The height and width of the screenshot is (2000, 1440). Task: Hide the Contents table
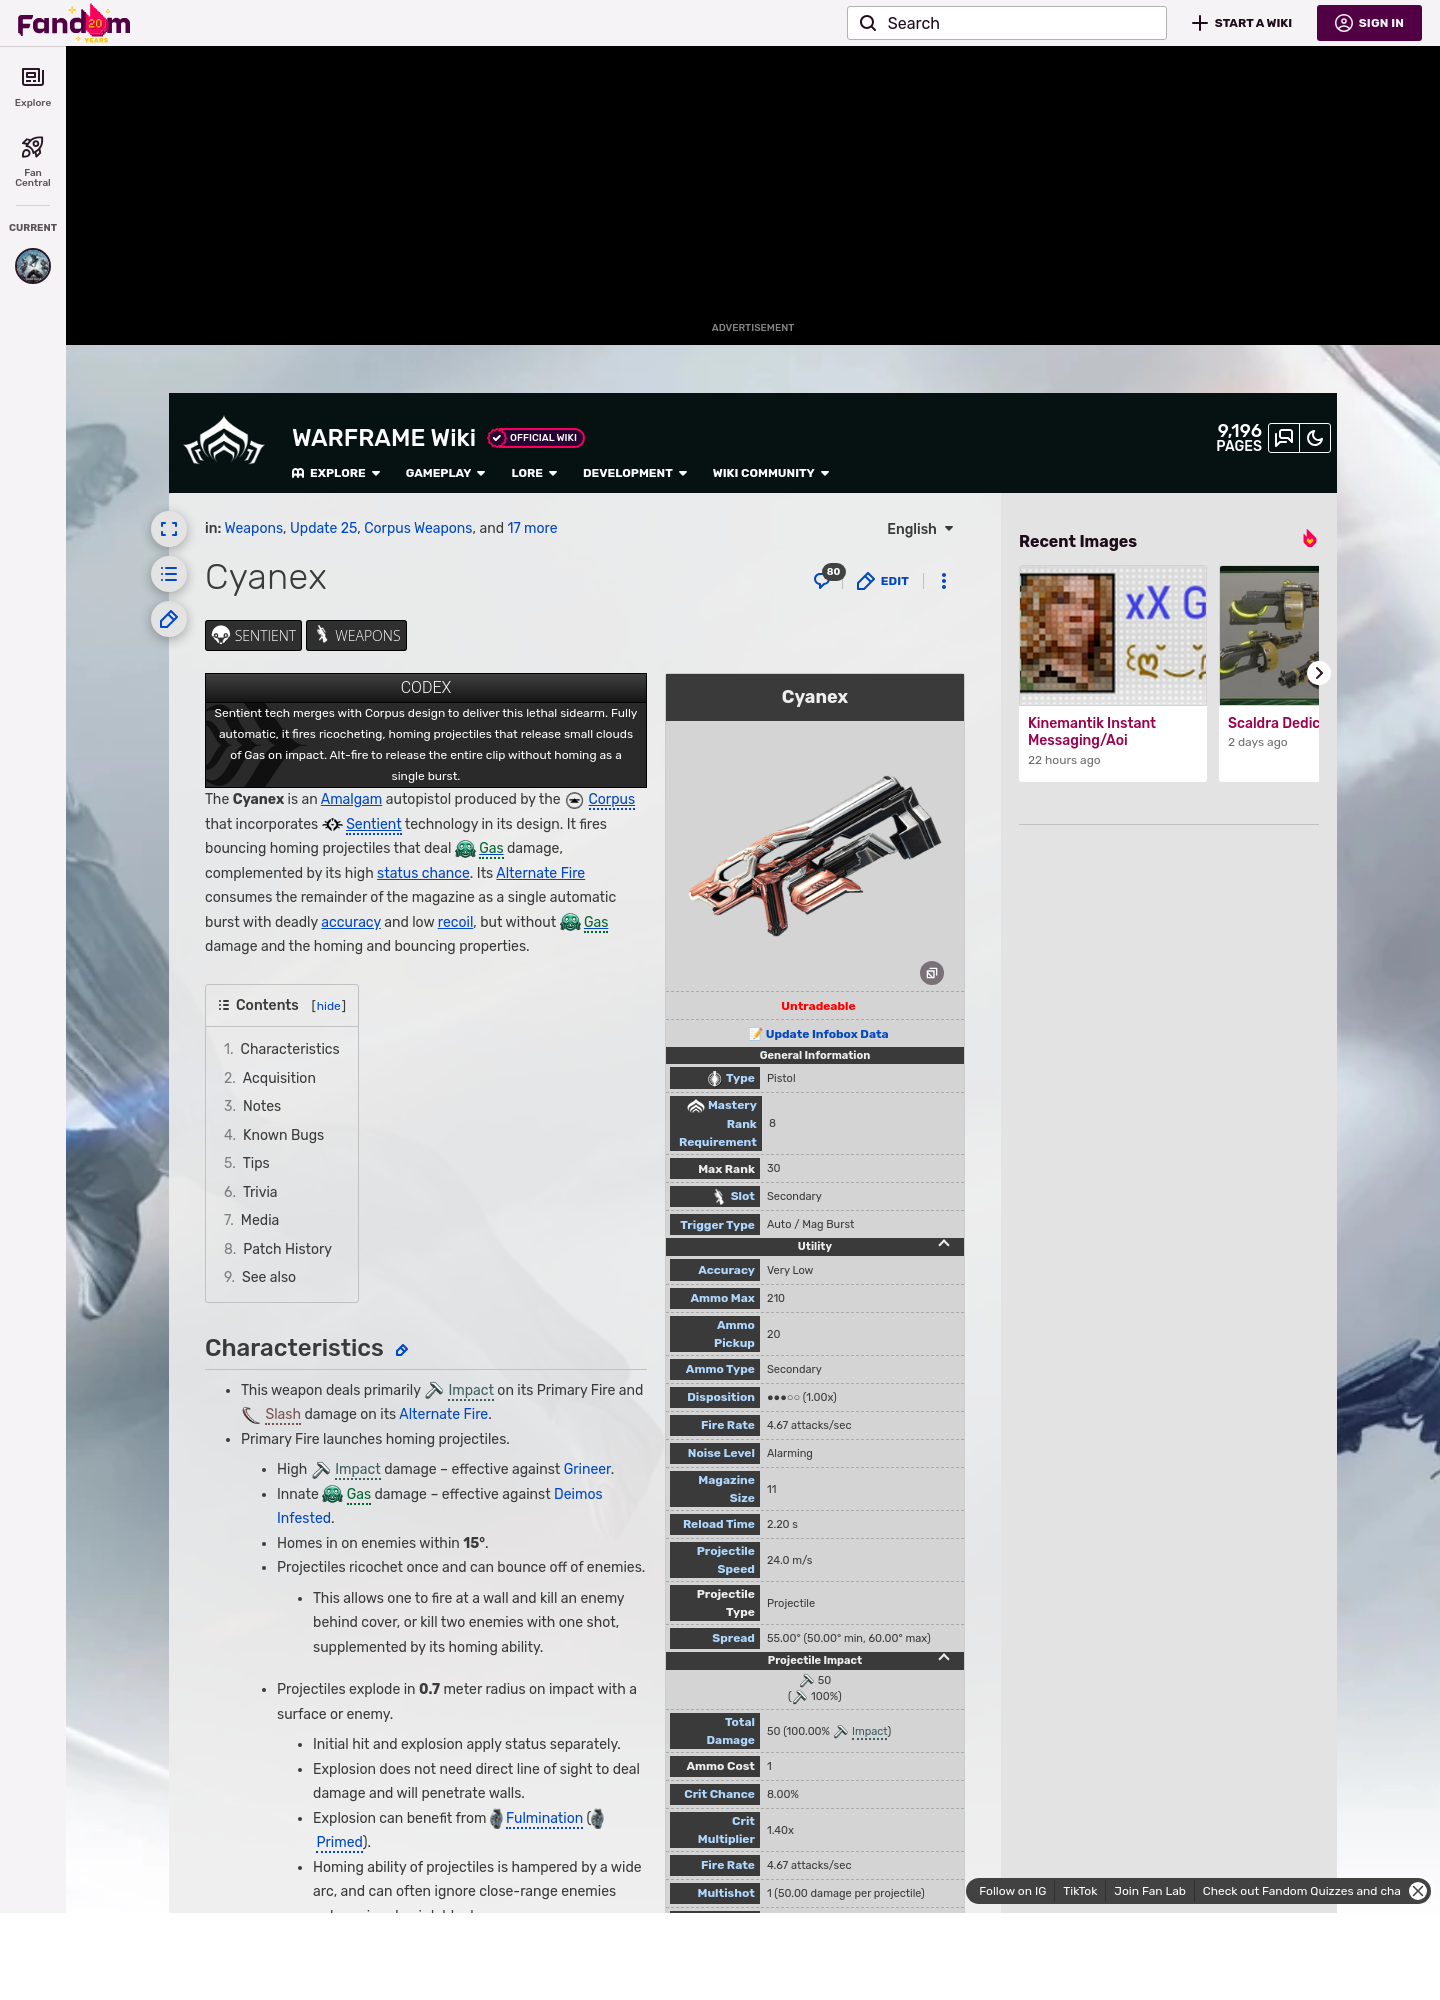(x=329, y=1006)
